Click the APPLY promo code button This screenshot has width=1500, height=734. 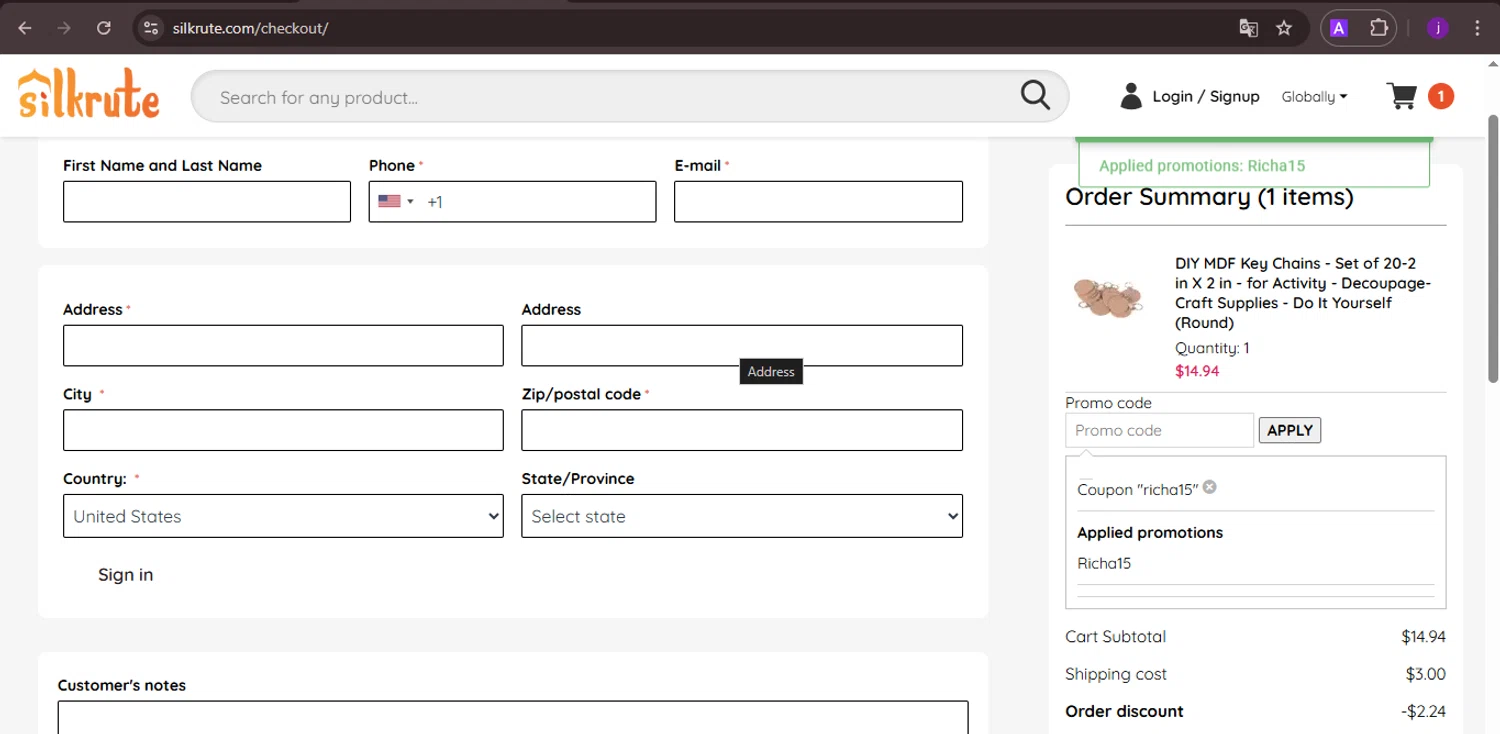pos(1290,430)
